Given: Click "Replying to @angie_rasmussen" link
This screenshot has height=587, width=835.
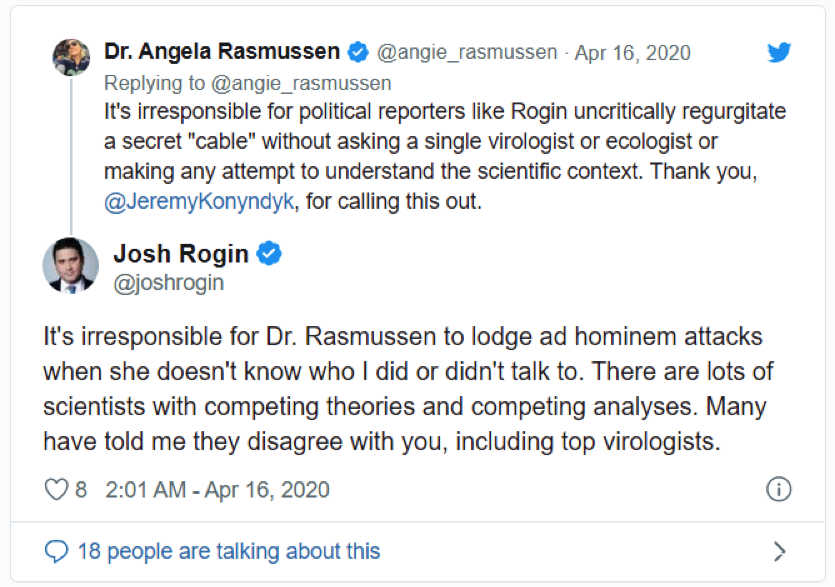Looking at the screenshot, I should [247, 82].
